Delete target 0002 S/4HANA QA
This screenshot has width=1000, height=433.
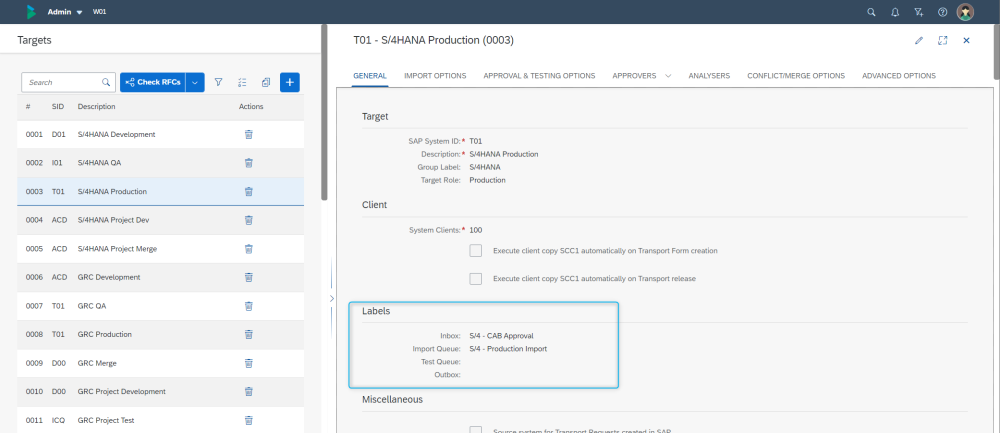point(249,163)
